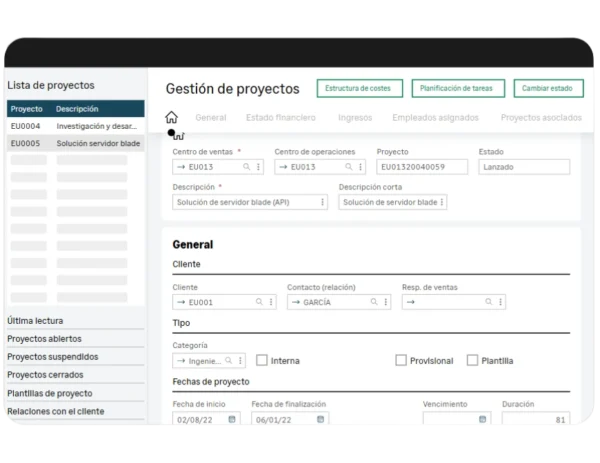600x463 pixels.
Task: Open Resp. de ventas more options
Action: 501,302
